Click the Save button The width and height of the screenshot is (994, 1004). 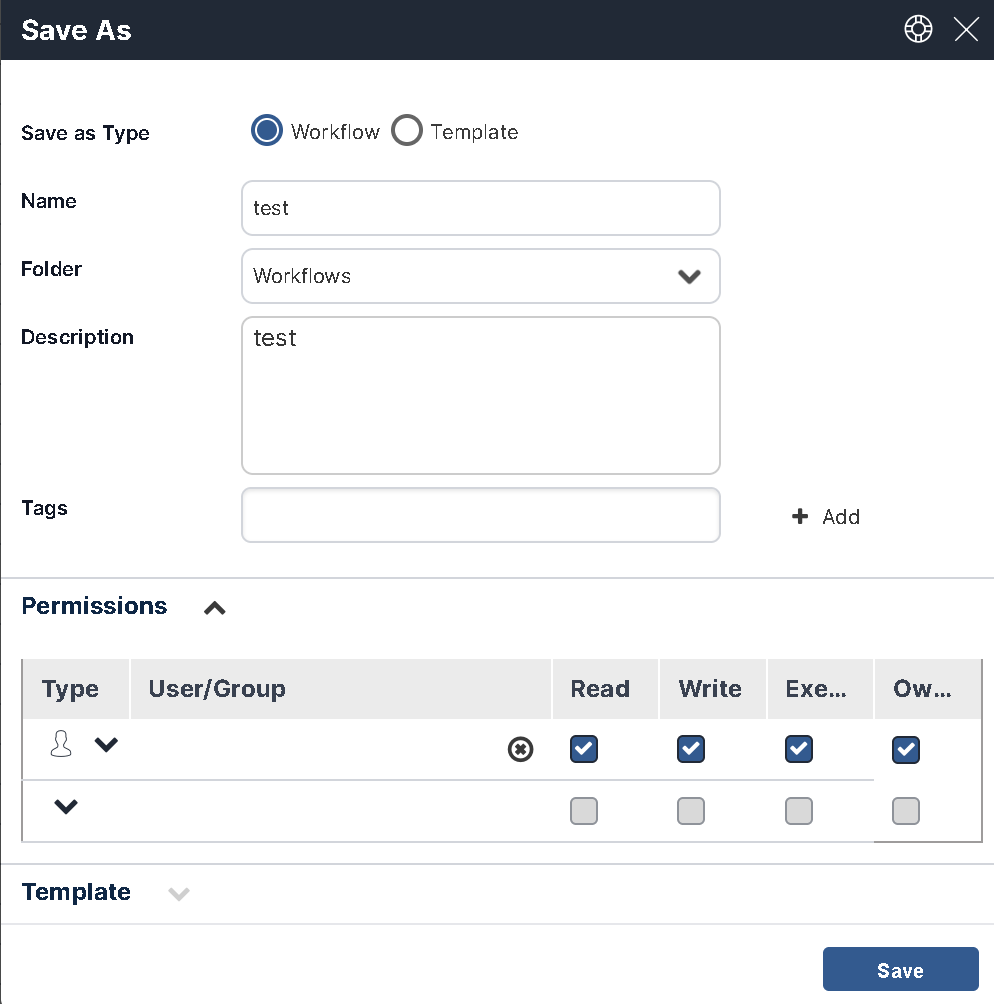click(x=899, y=969)
